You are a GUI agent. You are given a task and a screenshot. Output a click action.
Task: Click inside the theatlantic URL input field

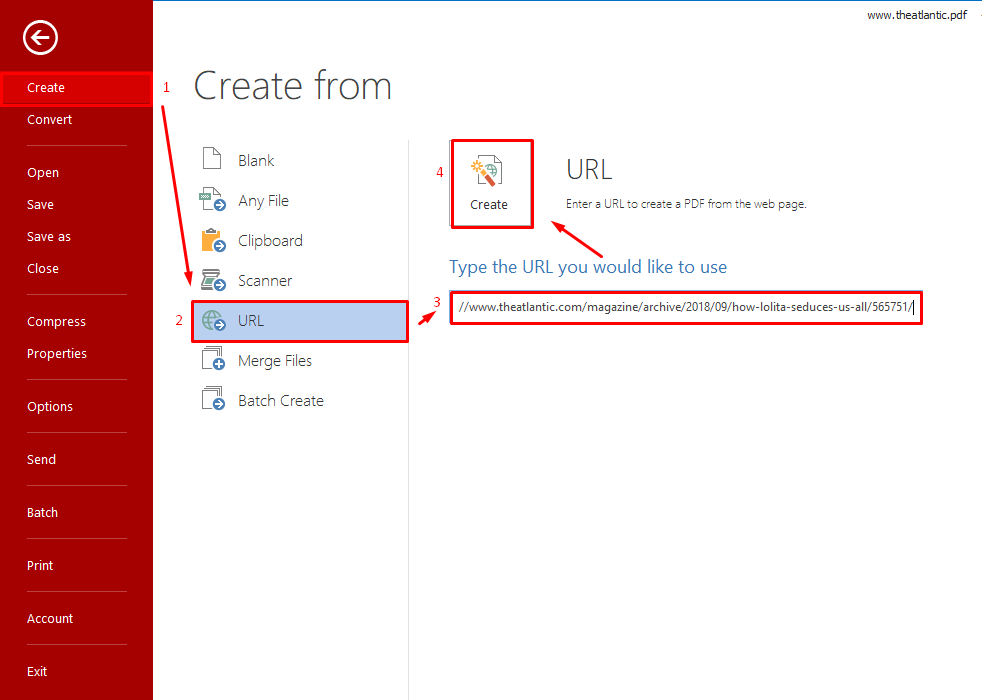(x=686, y=307)
